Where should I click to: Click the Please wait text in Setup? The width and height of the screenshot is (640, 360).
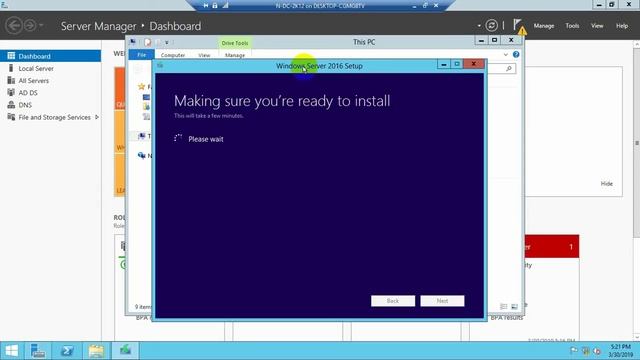pos(206,139)
